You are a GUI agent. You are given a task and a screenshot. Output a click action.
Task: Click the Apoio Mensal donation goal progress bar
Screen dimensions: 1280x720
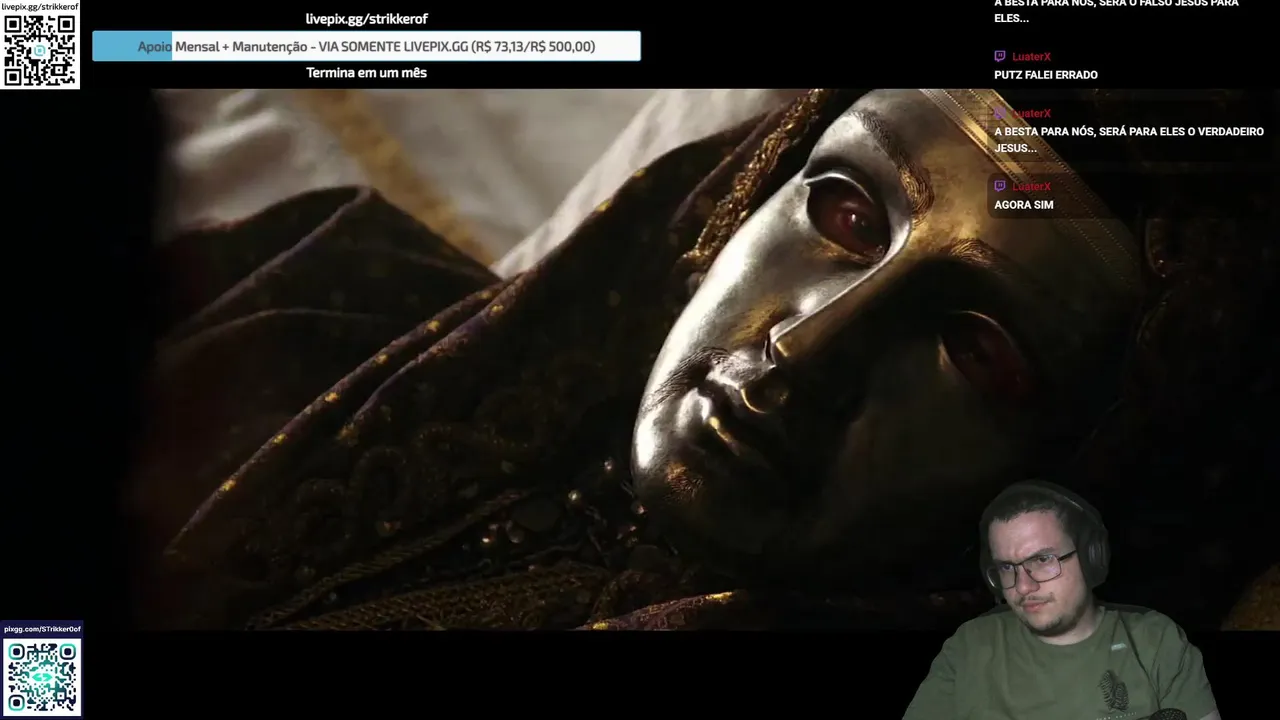(366, 46)
